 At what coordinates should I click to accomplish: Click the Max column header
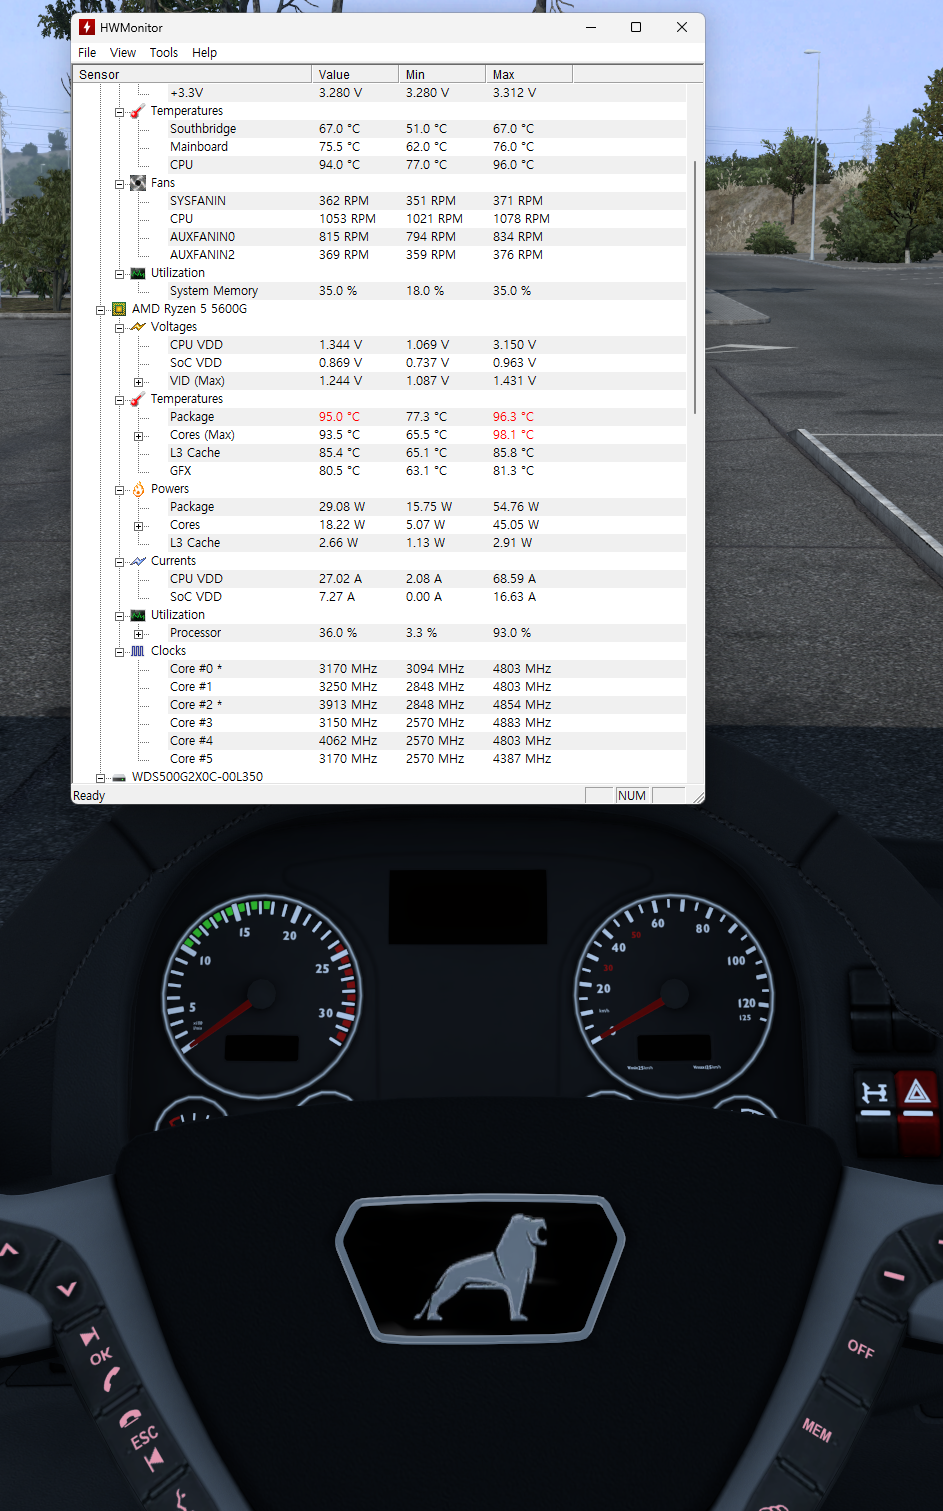[529, 74]
